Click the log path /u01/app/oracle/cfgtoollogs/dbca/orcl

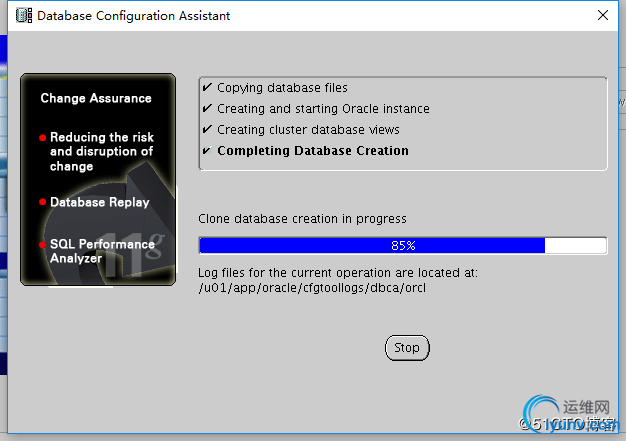tap(312, 288)
